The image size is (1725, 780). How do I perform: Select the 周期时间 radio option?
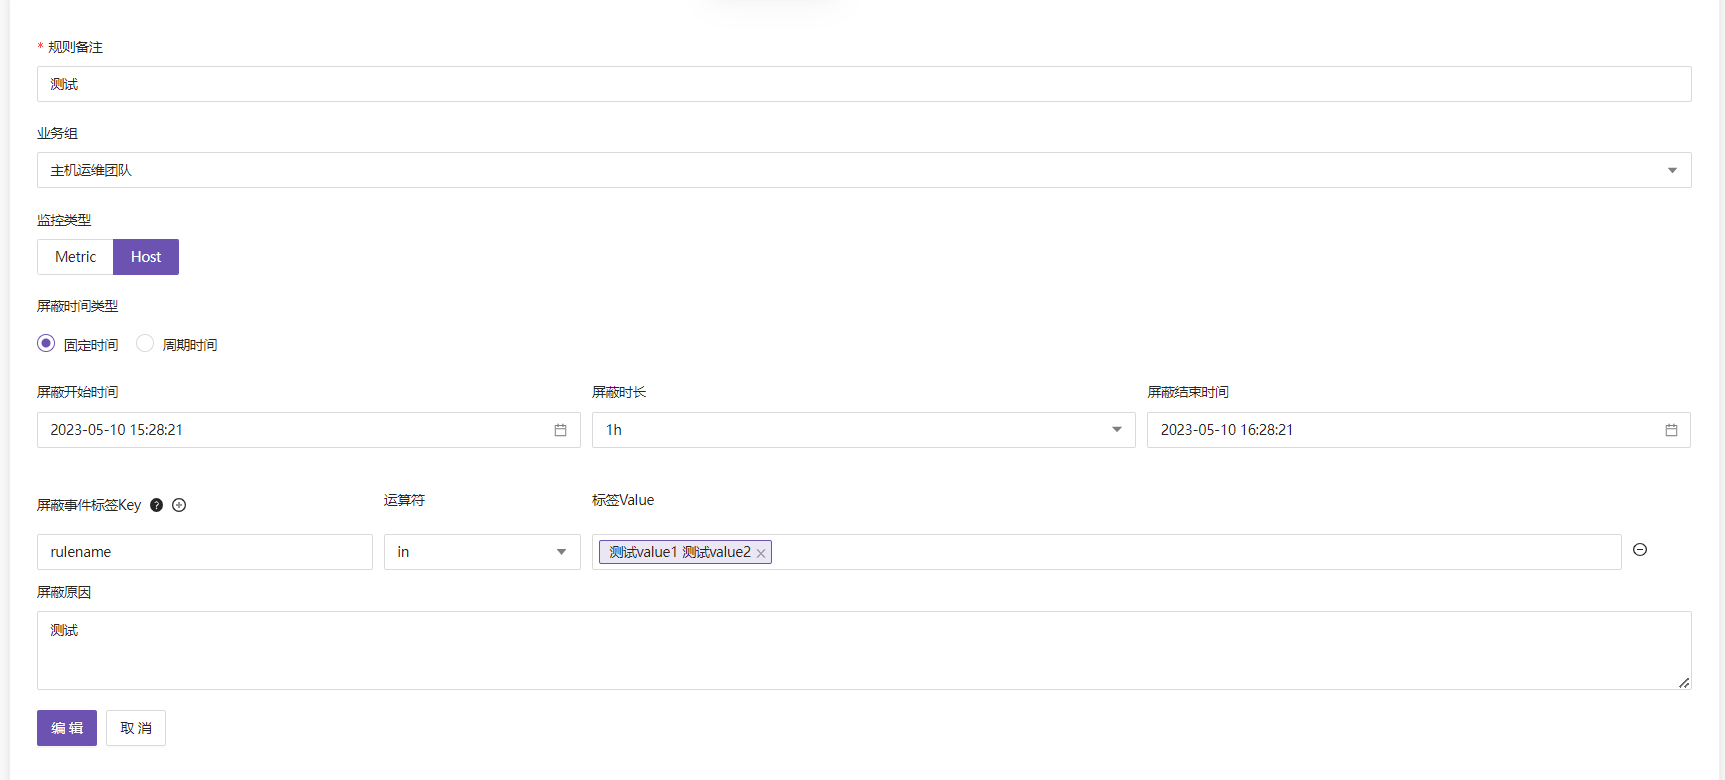tap(145, 343)
